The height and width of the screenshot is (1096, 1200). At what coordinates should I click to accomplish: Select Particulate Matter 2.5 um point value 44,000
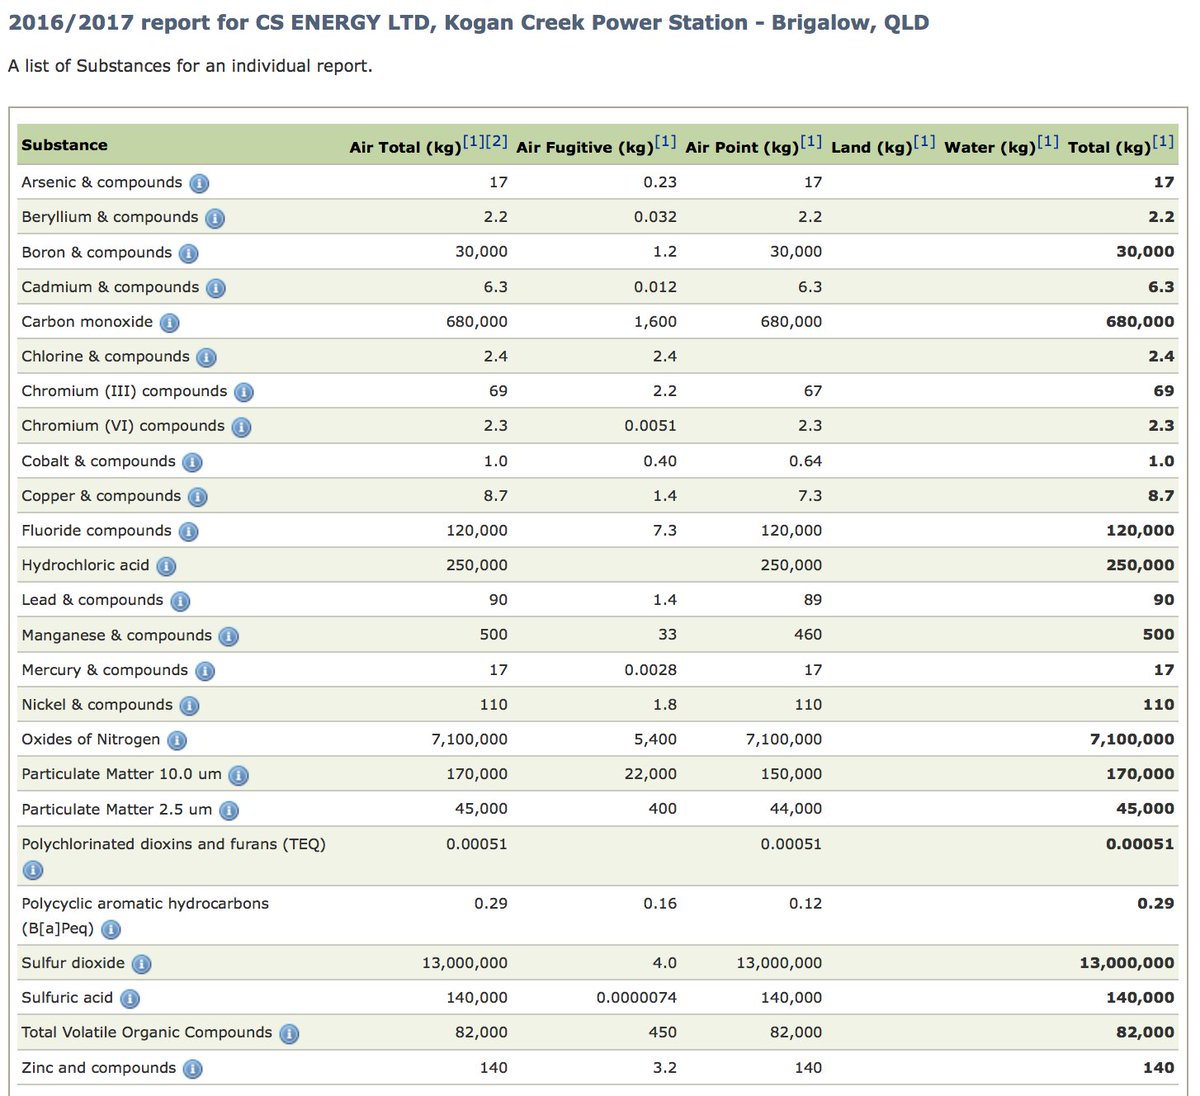click(x=796, y=809)
